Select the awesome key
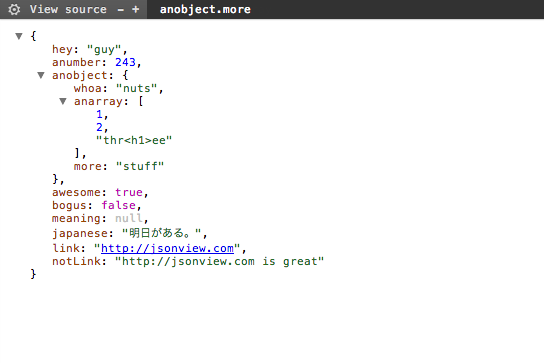This screenshot has width=544, height=363. tap(76, 192)
